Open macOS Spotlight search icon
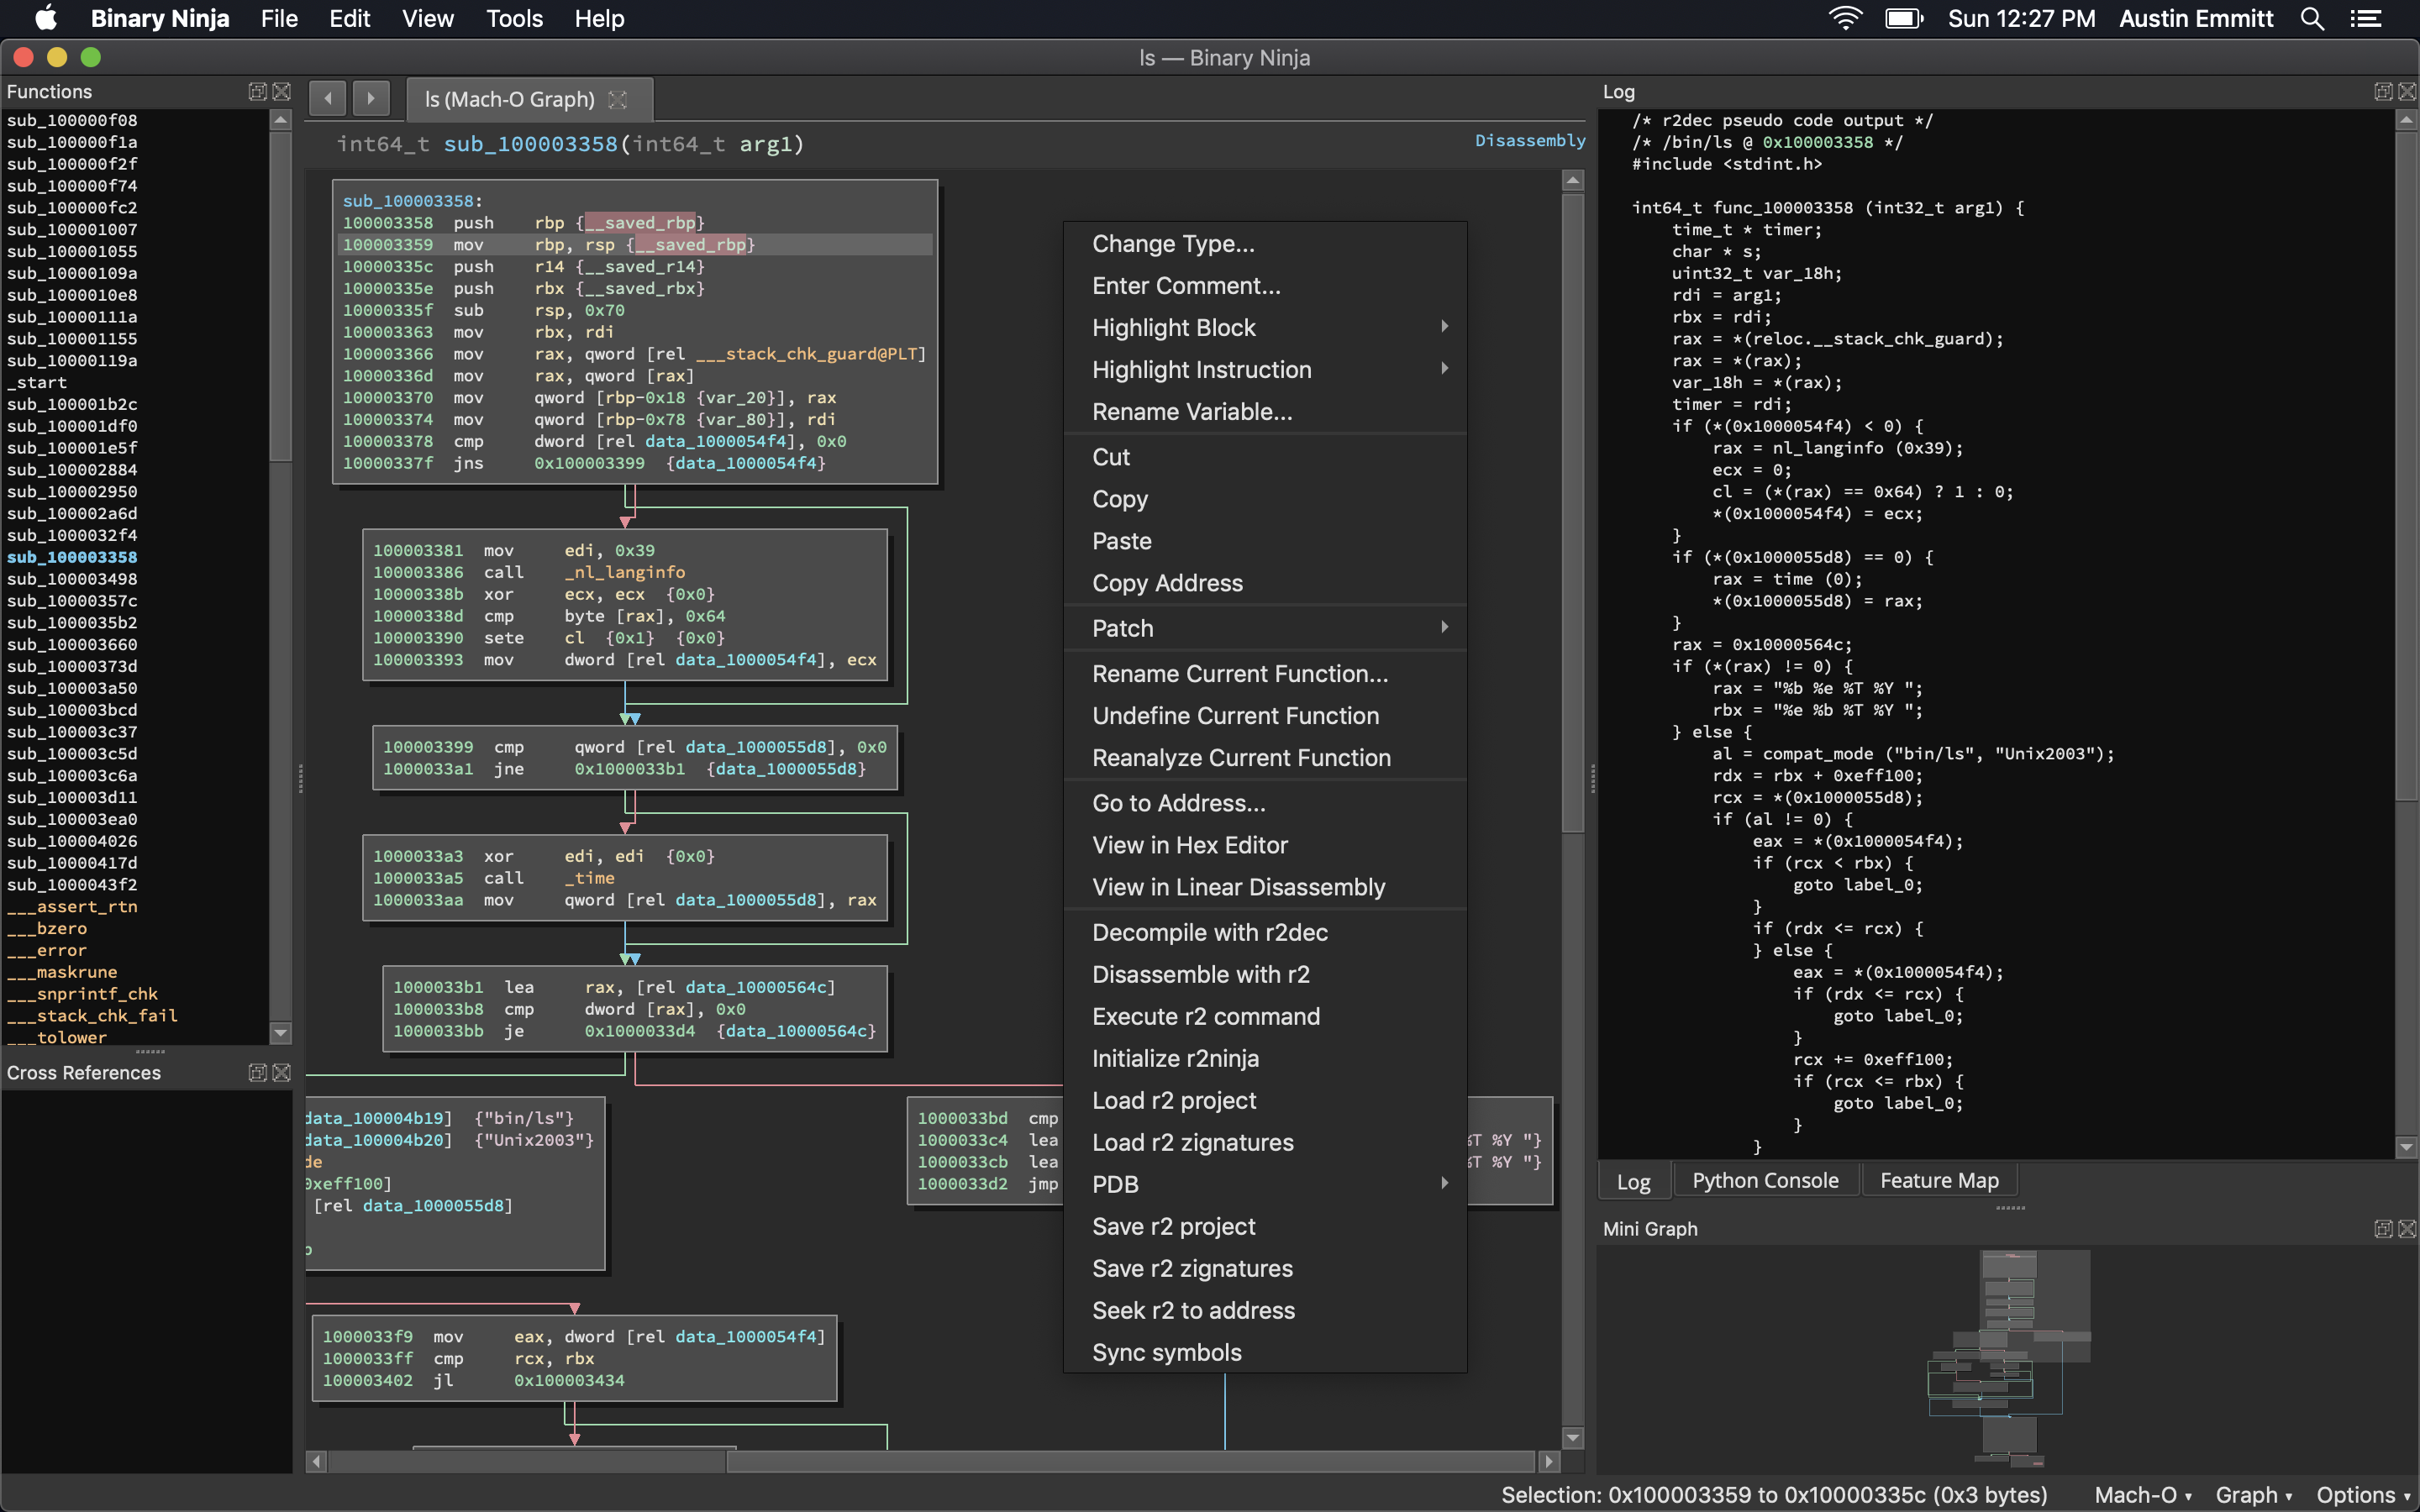Image resolution: width=2420 pixels, height=1512 pixels. 2311,19
